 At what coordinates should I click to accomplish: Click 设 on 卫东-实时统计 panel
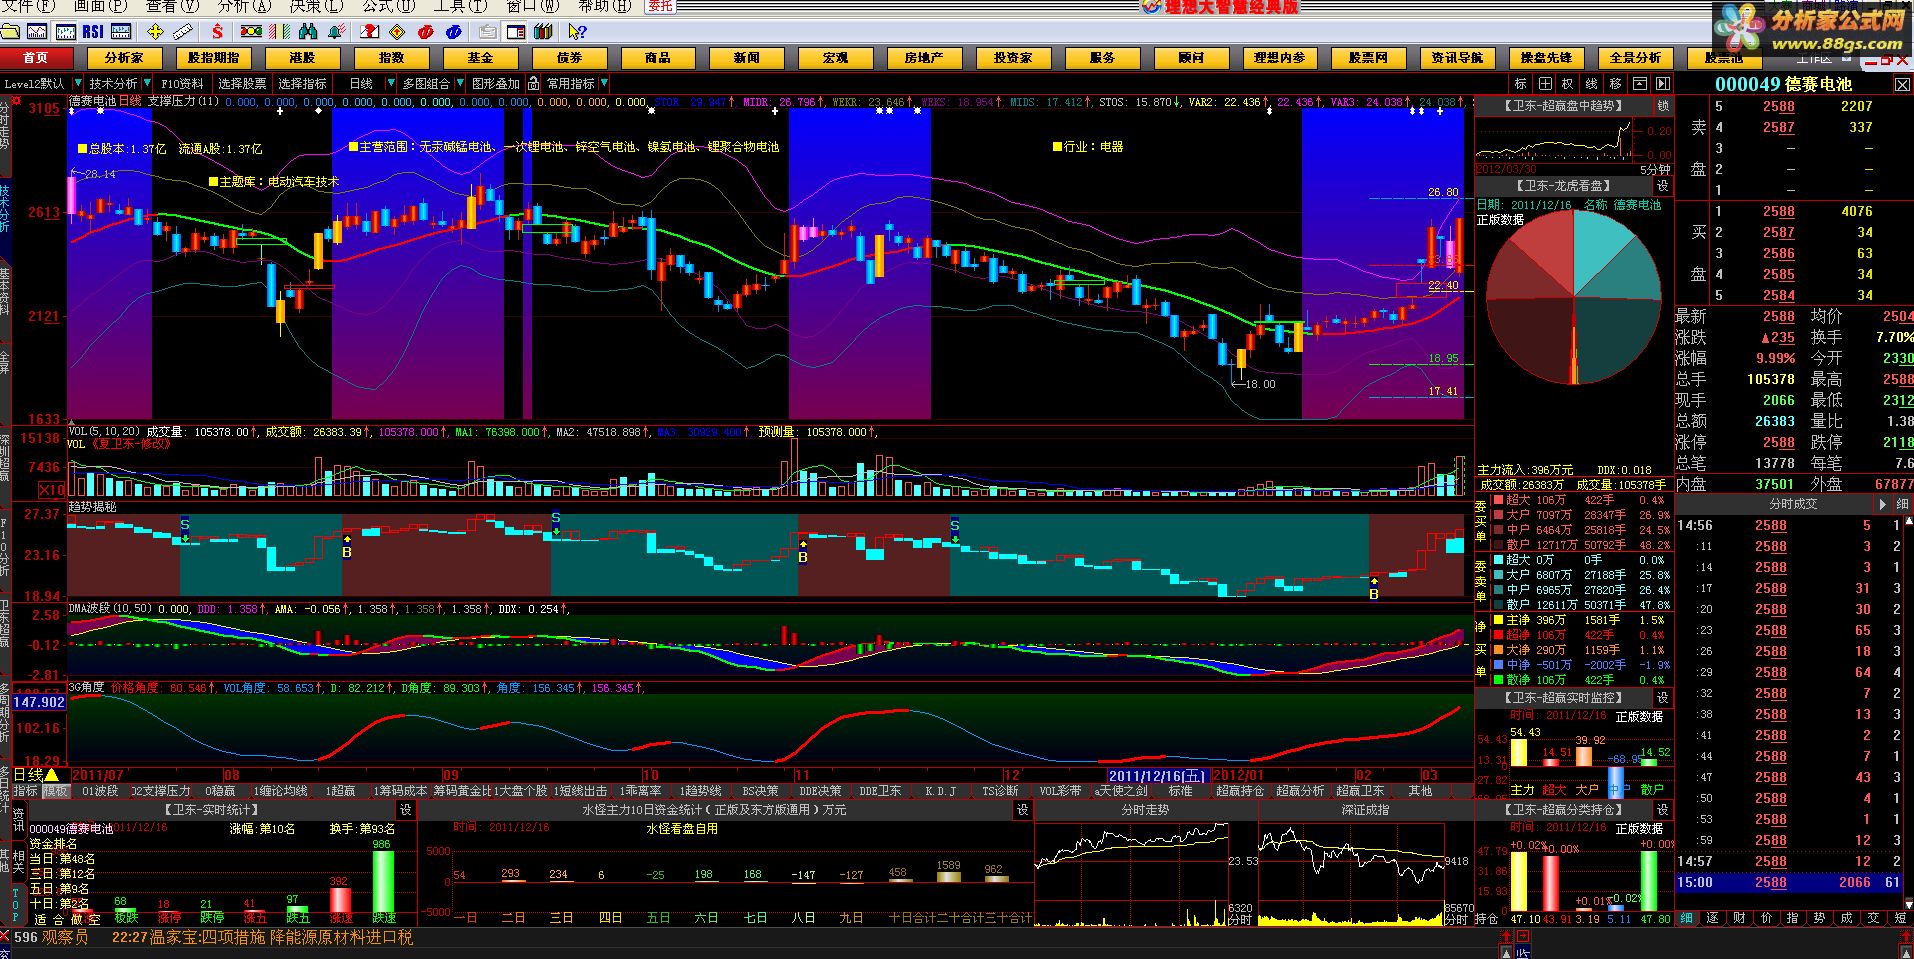pyautogui.click(x=406, y=810)
